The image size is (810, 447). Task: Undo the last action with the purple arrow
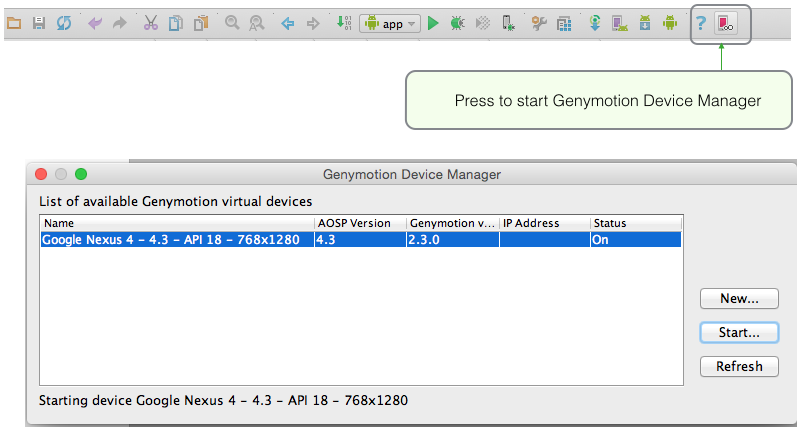coord(95,23)
